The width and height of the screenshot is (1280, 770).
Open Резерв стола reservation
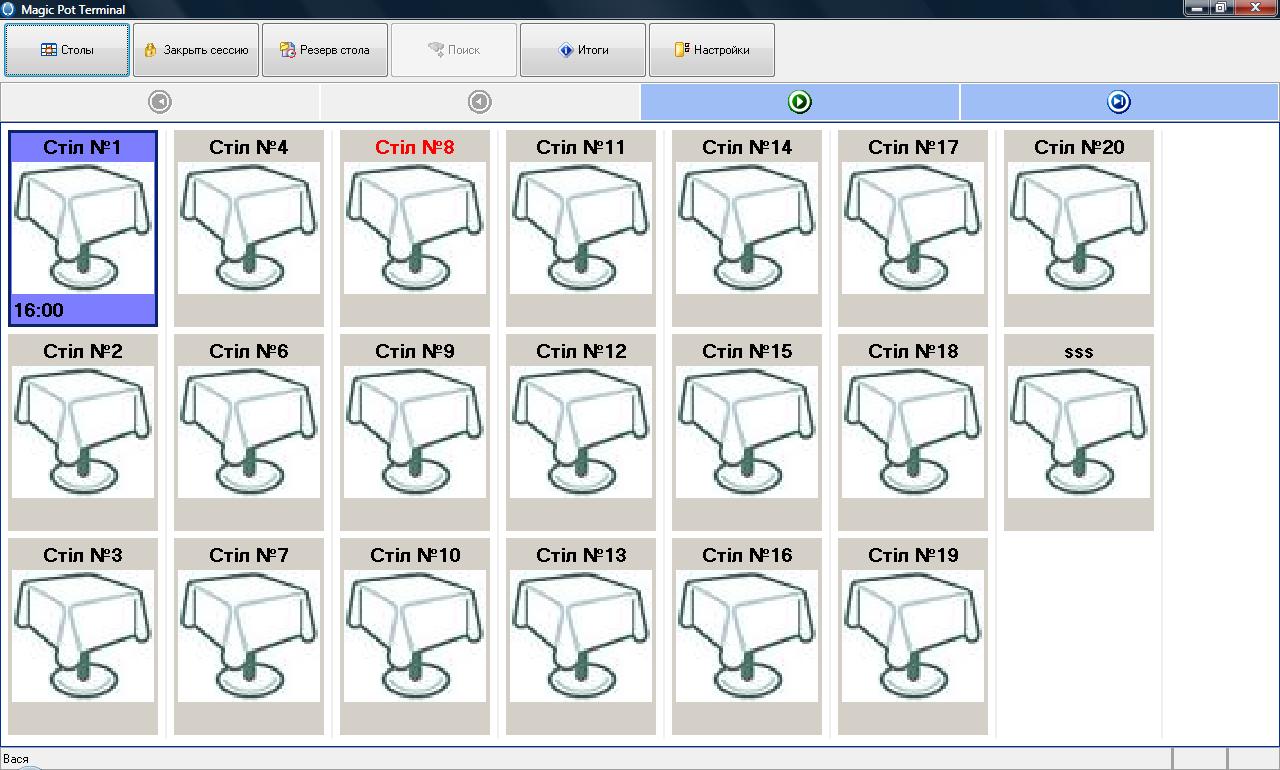point(325,50)
